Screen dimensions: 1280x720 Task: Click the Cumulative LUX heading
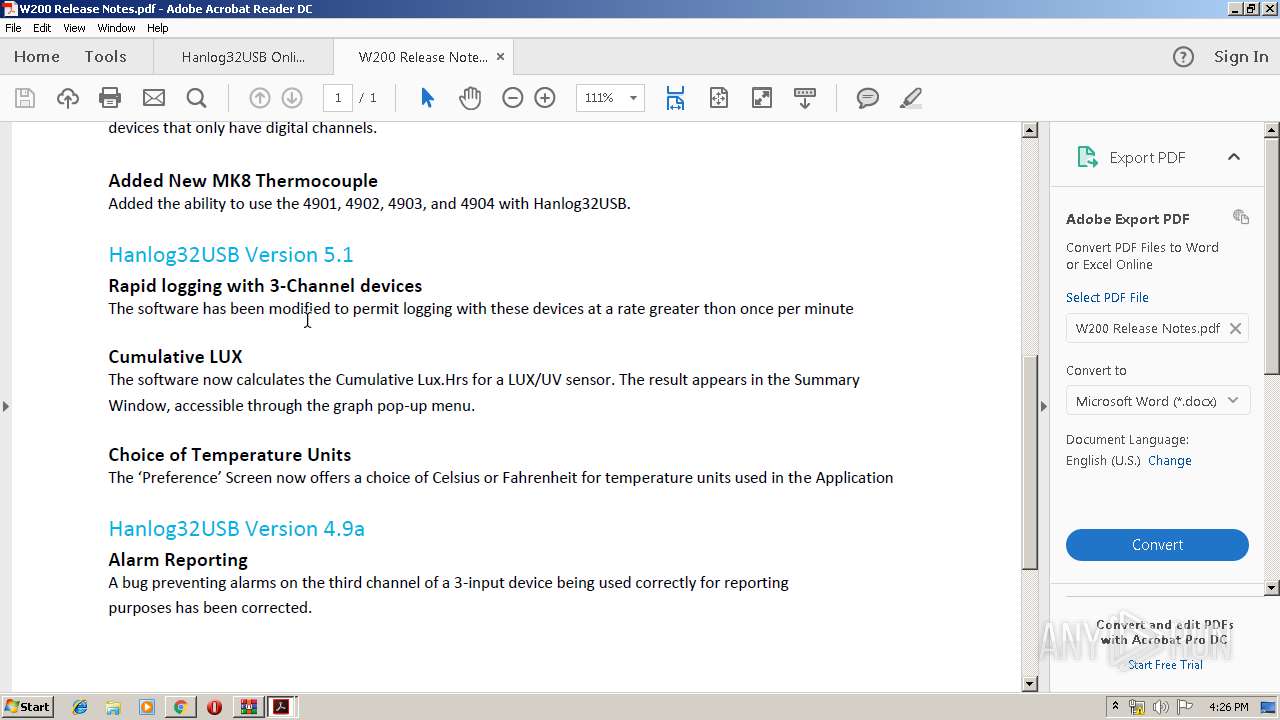click(175, 357)
